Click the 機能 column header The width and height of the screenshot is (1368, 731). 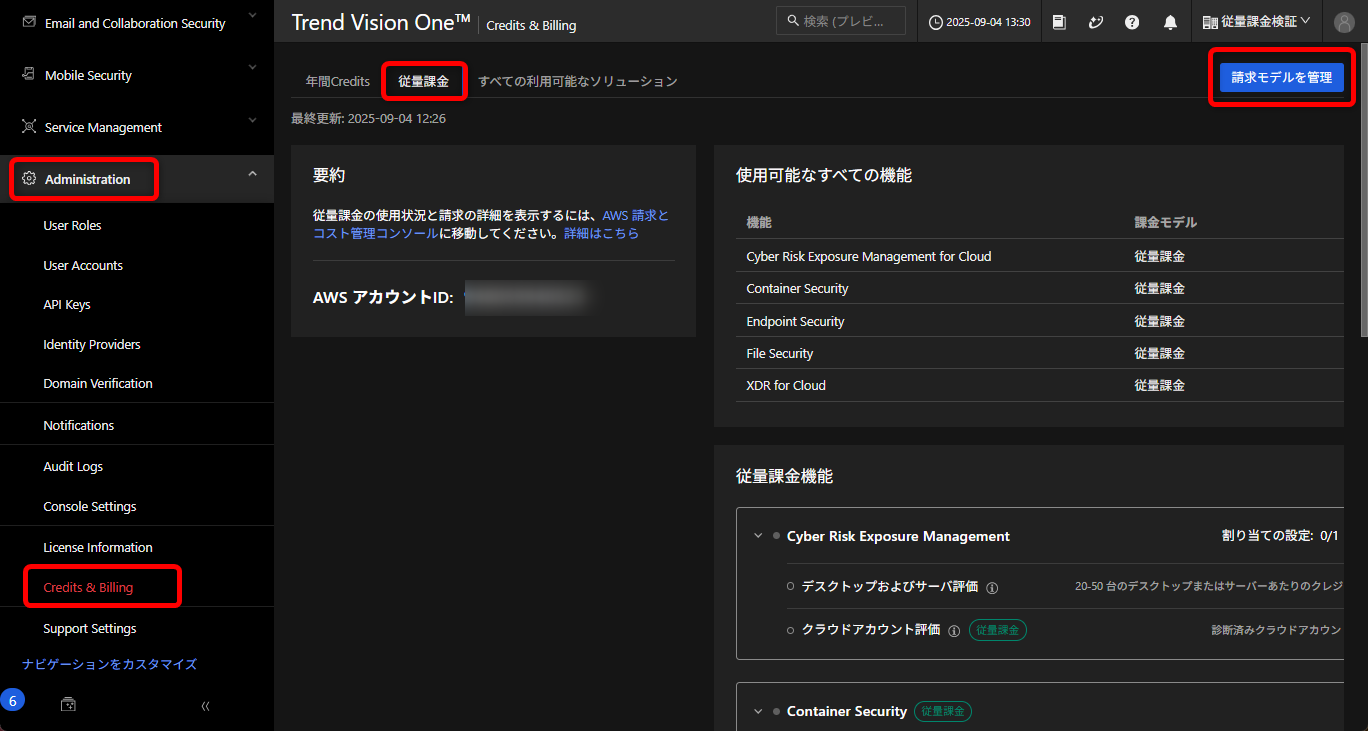pos(759,222)
